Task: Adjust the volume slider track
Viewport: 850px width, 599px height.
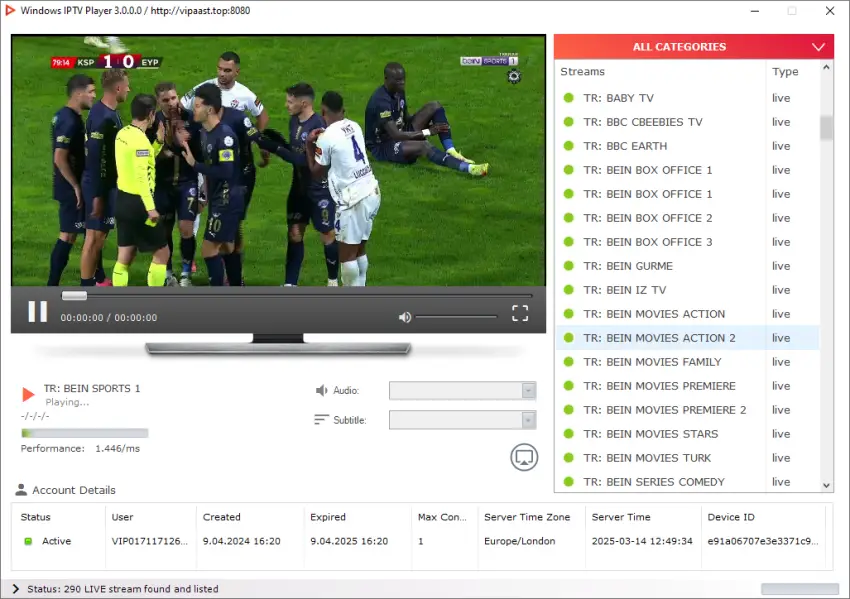Action: click(x=456, y=317)
